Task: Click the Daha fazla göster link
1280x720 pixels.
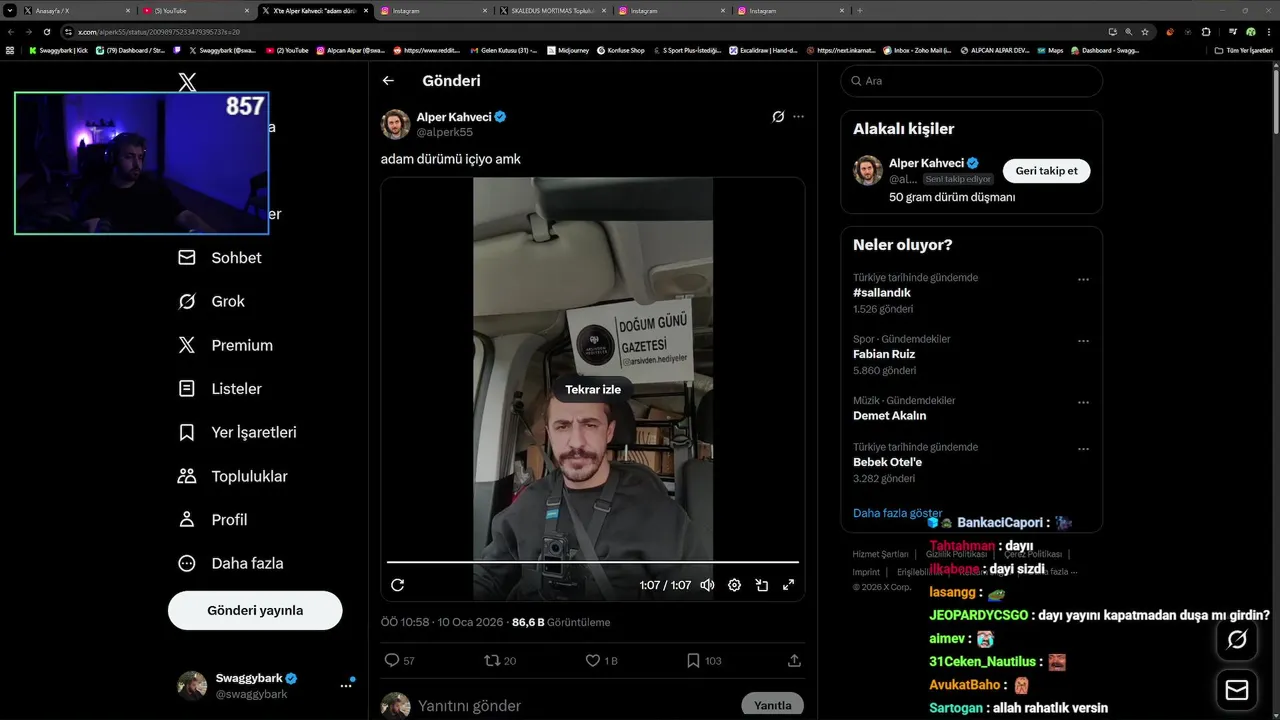Action: (x=897, y=513)
